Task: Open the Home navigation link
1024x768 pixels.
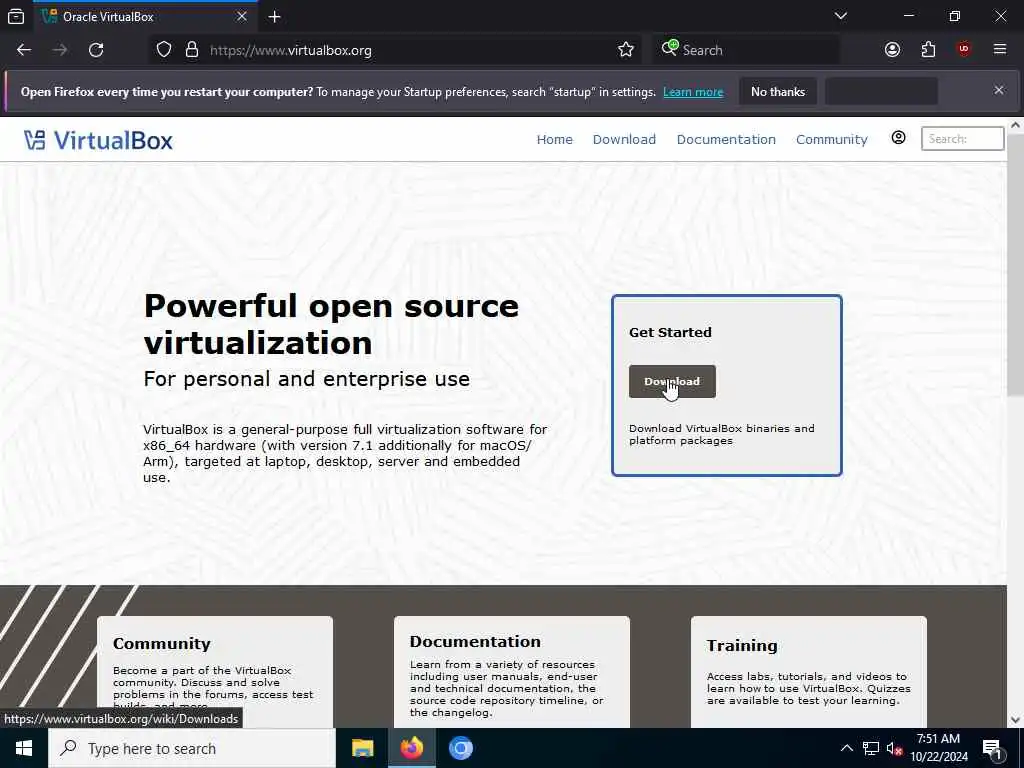Action: tap(554, 139)
